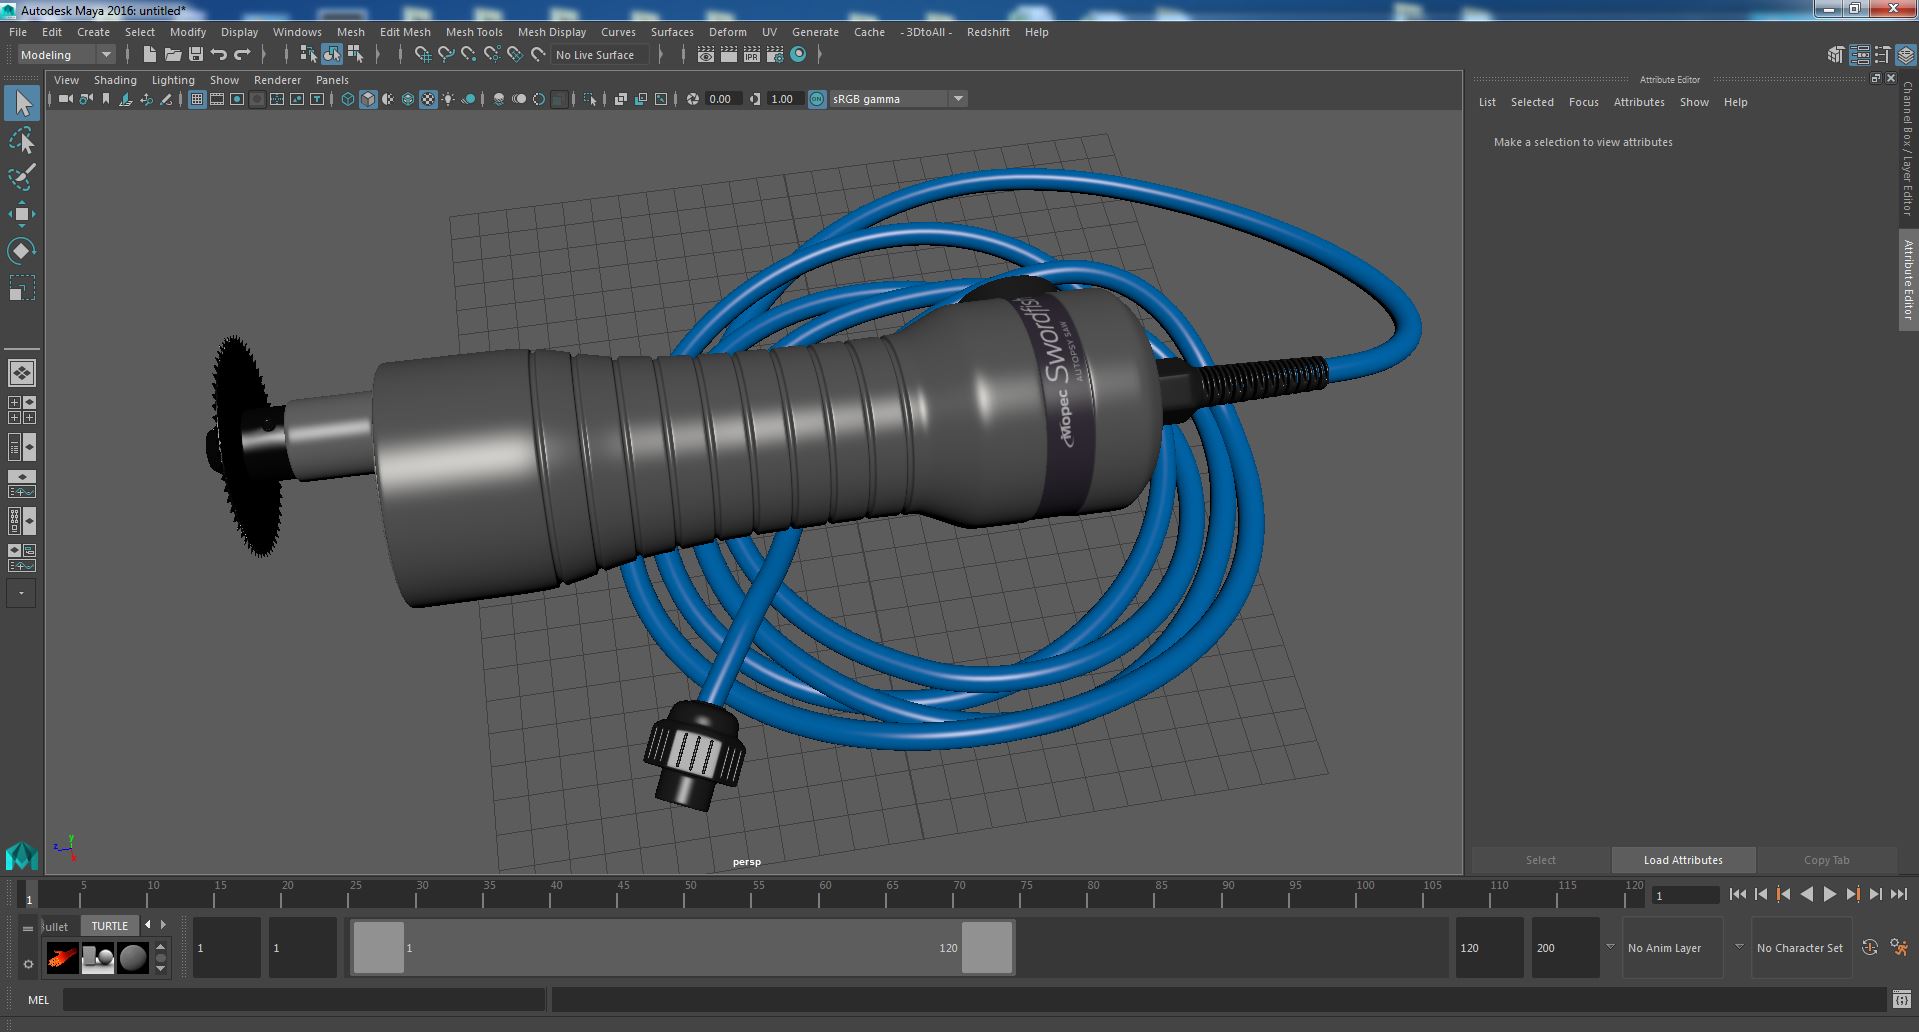This screenshot has width=1919, height=1032.
Task: Toggle smooth shade all cube icon
Action: click(x=368, y=99)
